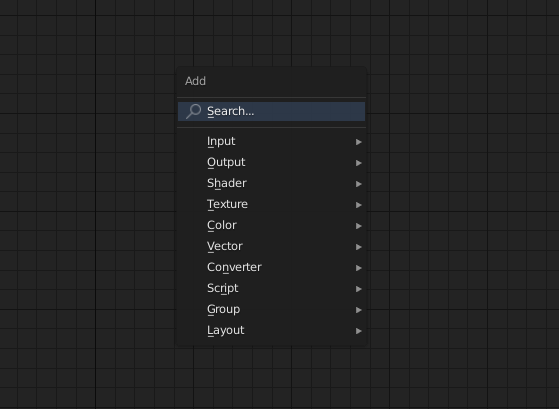Expand the arrow next to Texture
Screen dimensions: 559x409
[359, 205]
